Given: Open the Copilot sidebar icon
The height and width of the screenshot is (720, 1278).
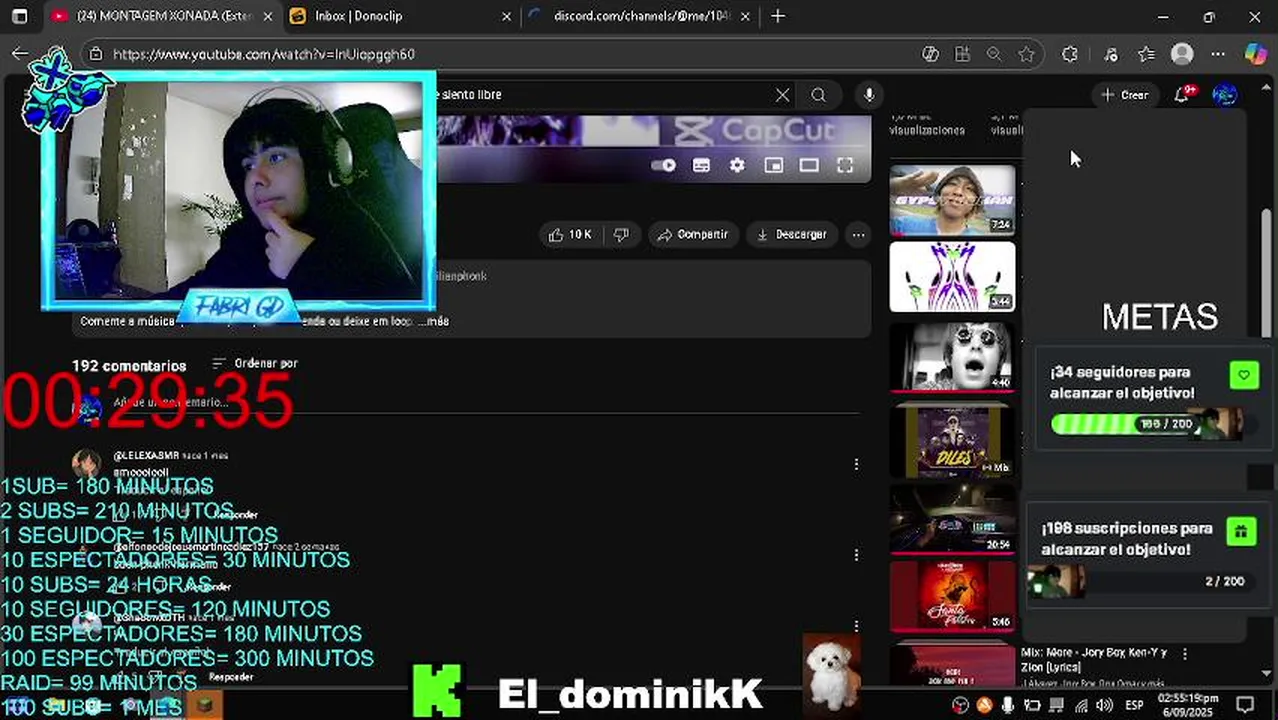Looking at the screenshot, I should (x=1256, y=54).
